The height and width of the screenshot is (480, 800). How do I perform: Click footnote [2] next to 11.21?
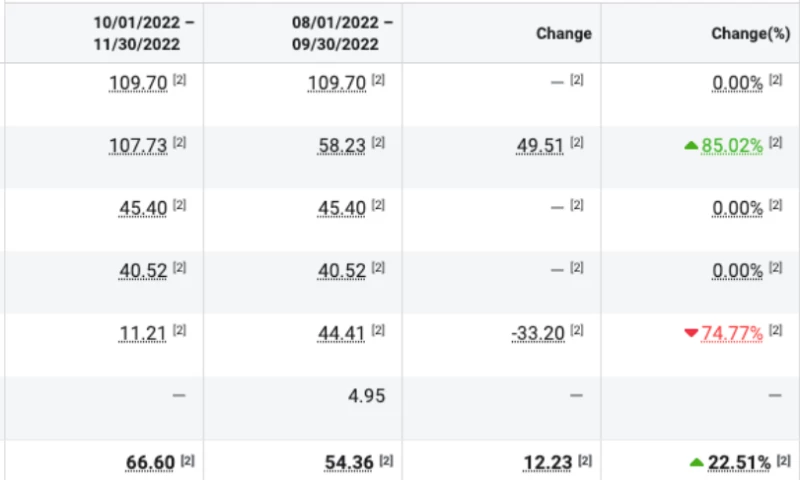(180, 330)
